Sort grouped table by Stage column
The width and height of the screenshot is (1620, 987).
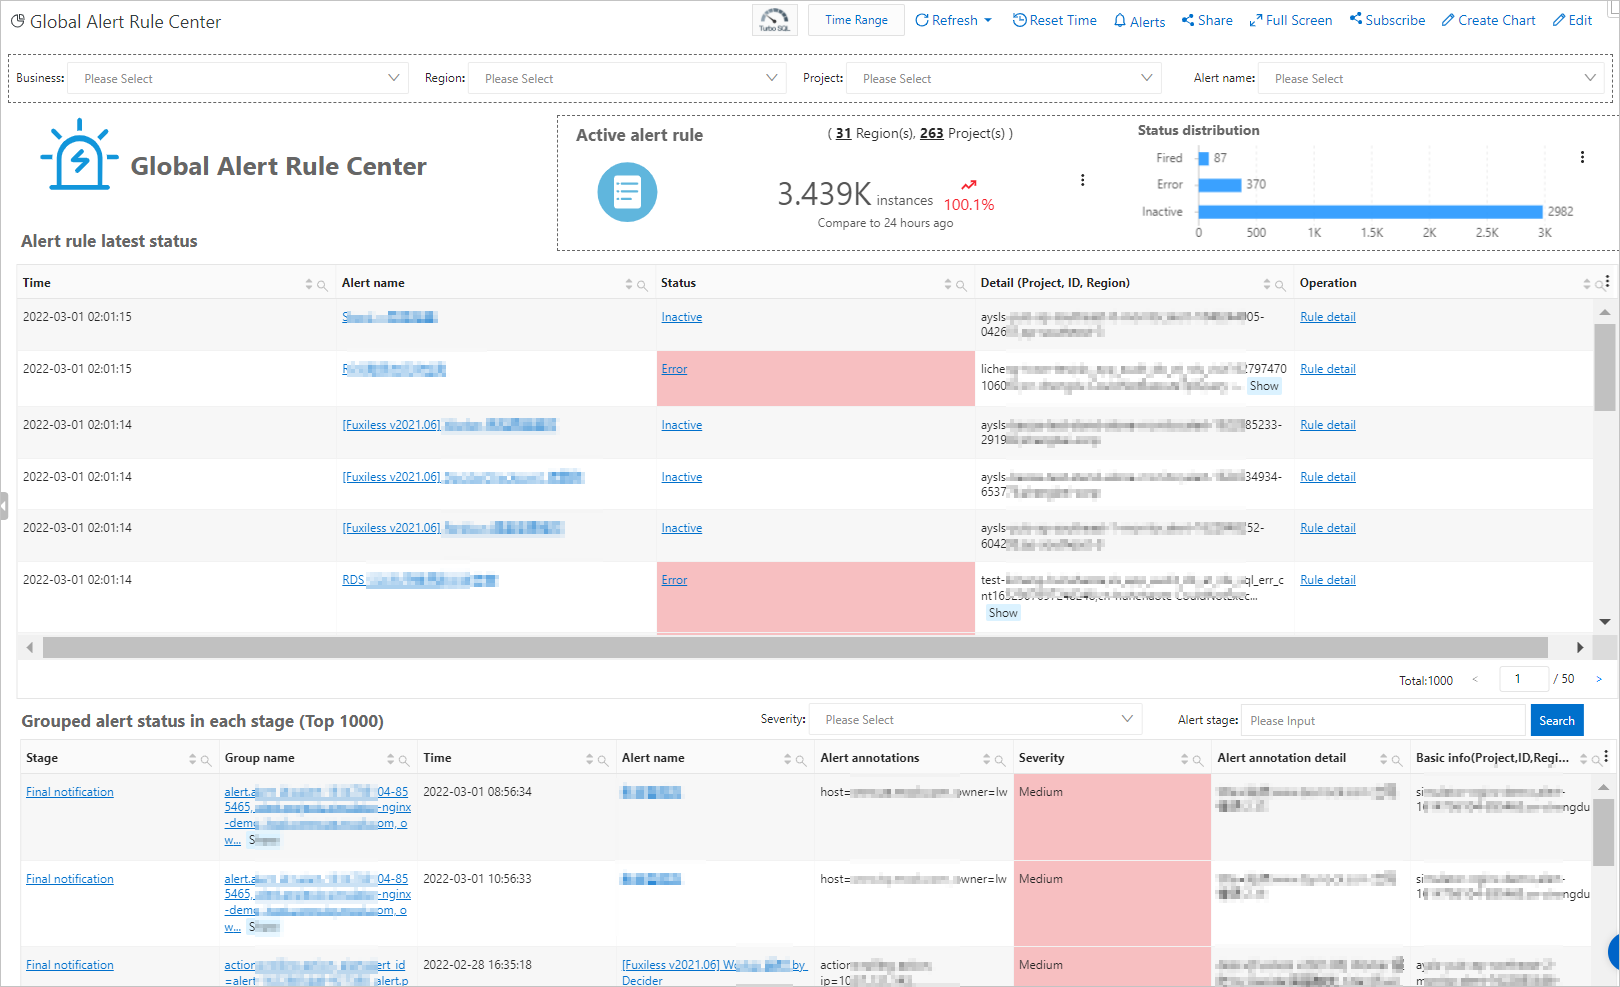coord(193,760)
